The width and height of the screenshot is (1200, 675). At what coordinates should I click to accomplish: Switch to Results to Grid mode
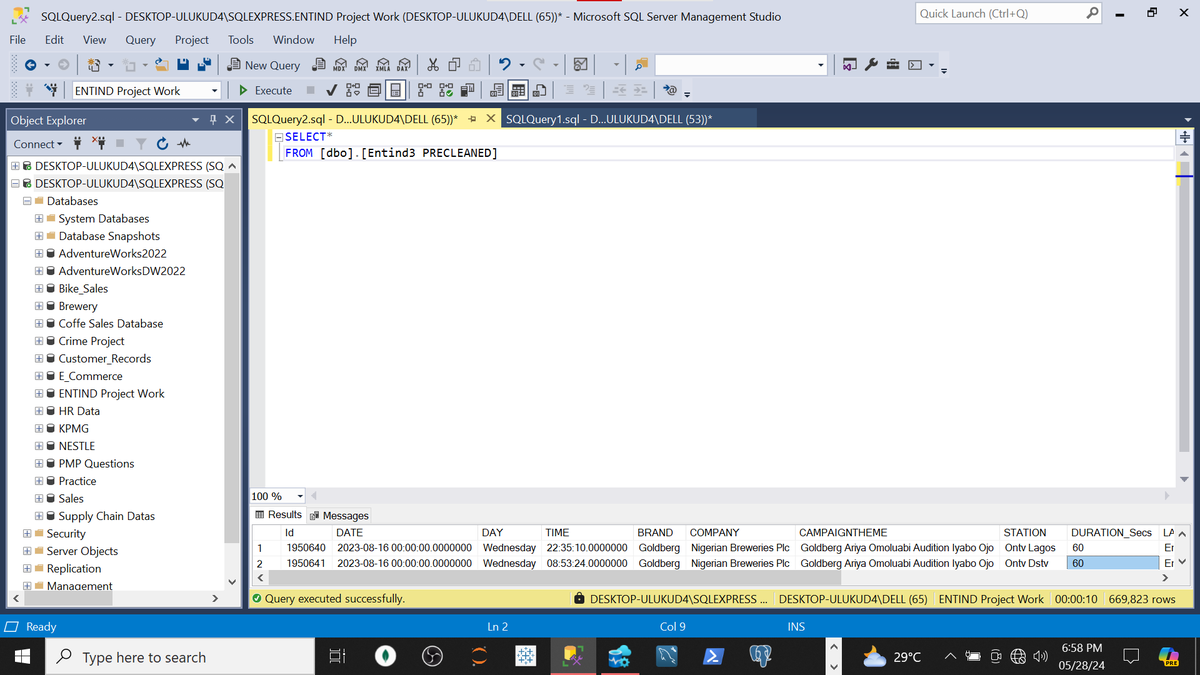pos(517,90)
